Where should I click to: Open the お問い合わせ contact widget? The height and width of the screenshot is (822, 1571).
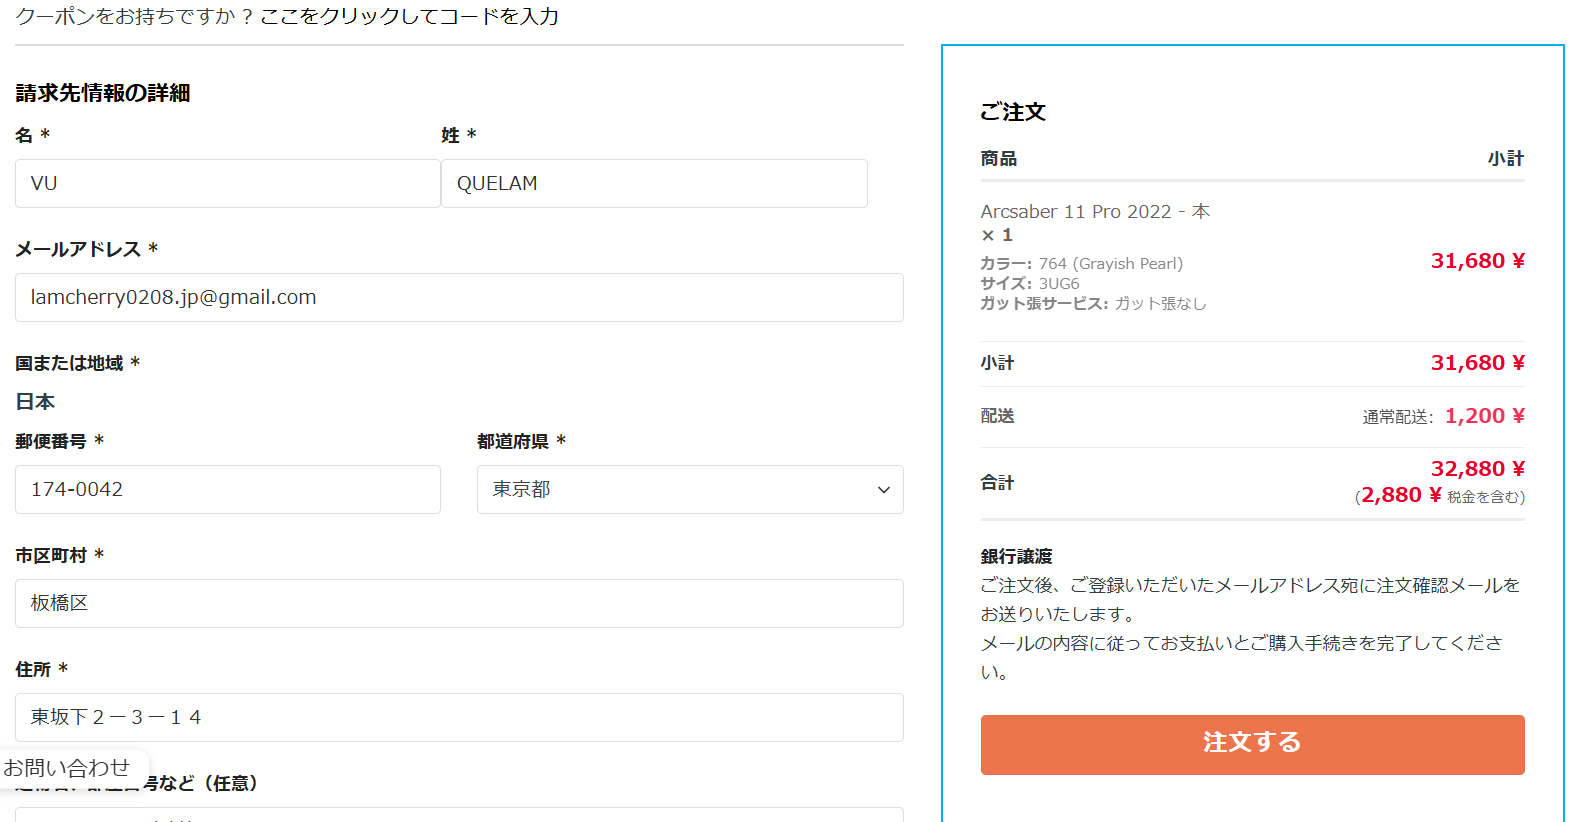[68, 768]
